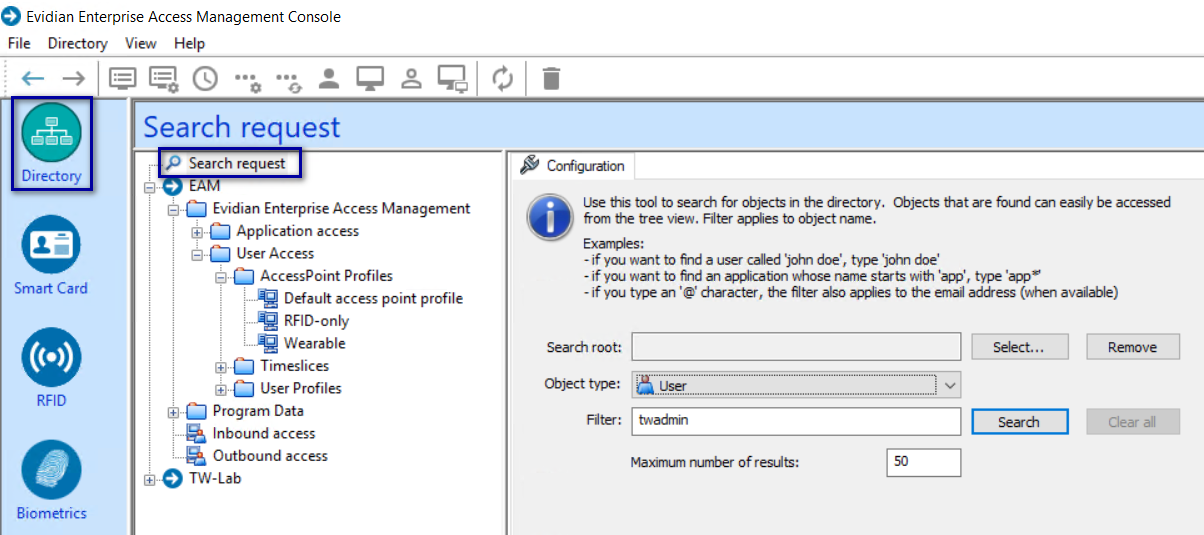Select the Configuration tab
1204x535 pixels.
pyautogui.click(x=573, y=166)
